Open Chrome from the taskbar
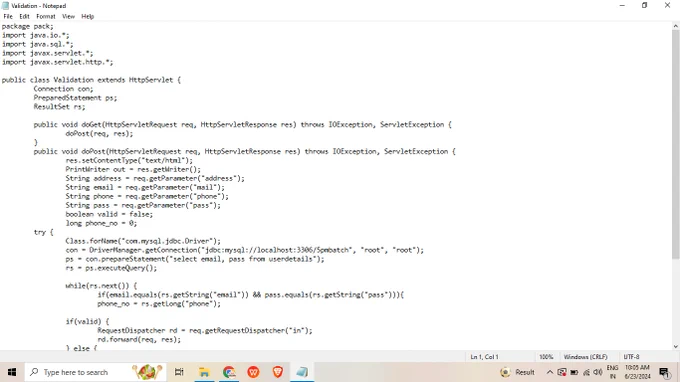Screen dimensions: 680x382 click(229, 372)
